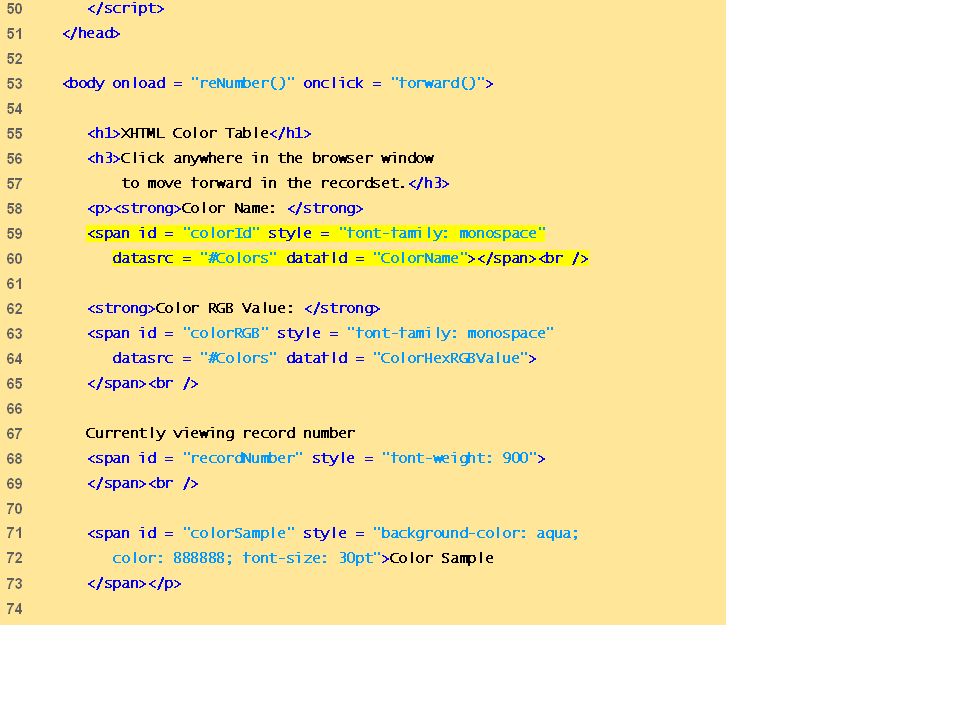This screenshot has width=960, height=720.
Task: Click the "#Colors" datasrc value on line 64
Action: tap(238, 358)
